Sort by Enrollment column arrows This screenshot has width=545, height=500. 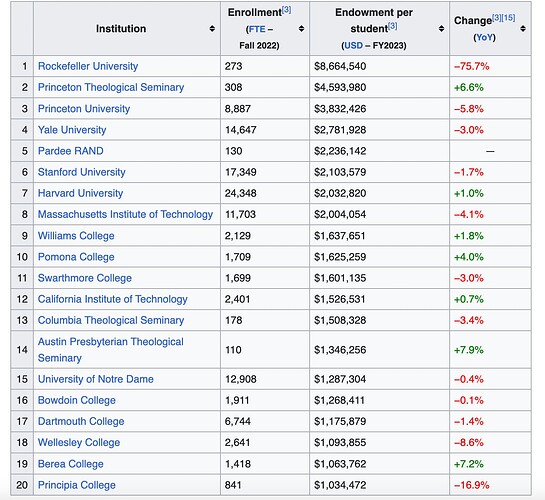[301, 28]
